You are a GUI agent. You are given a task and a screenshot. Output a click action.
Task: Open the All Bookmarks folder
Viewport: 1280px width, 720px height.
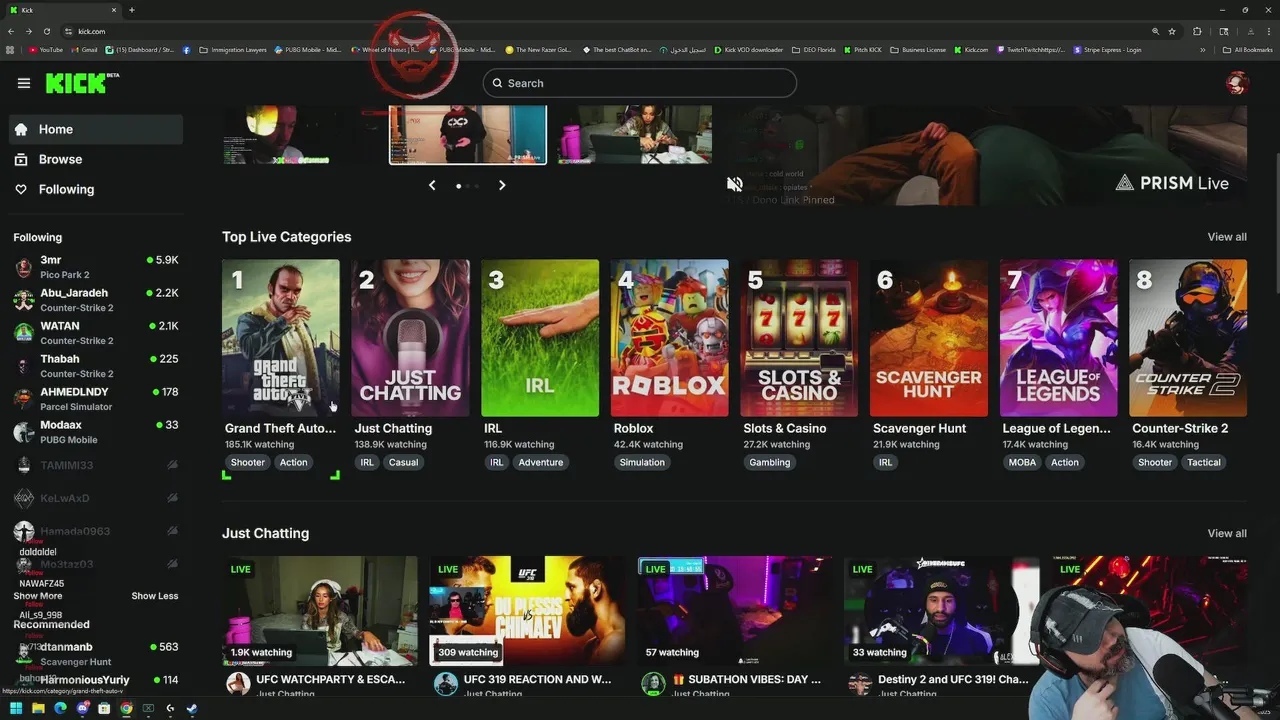click(1247, 50)
